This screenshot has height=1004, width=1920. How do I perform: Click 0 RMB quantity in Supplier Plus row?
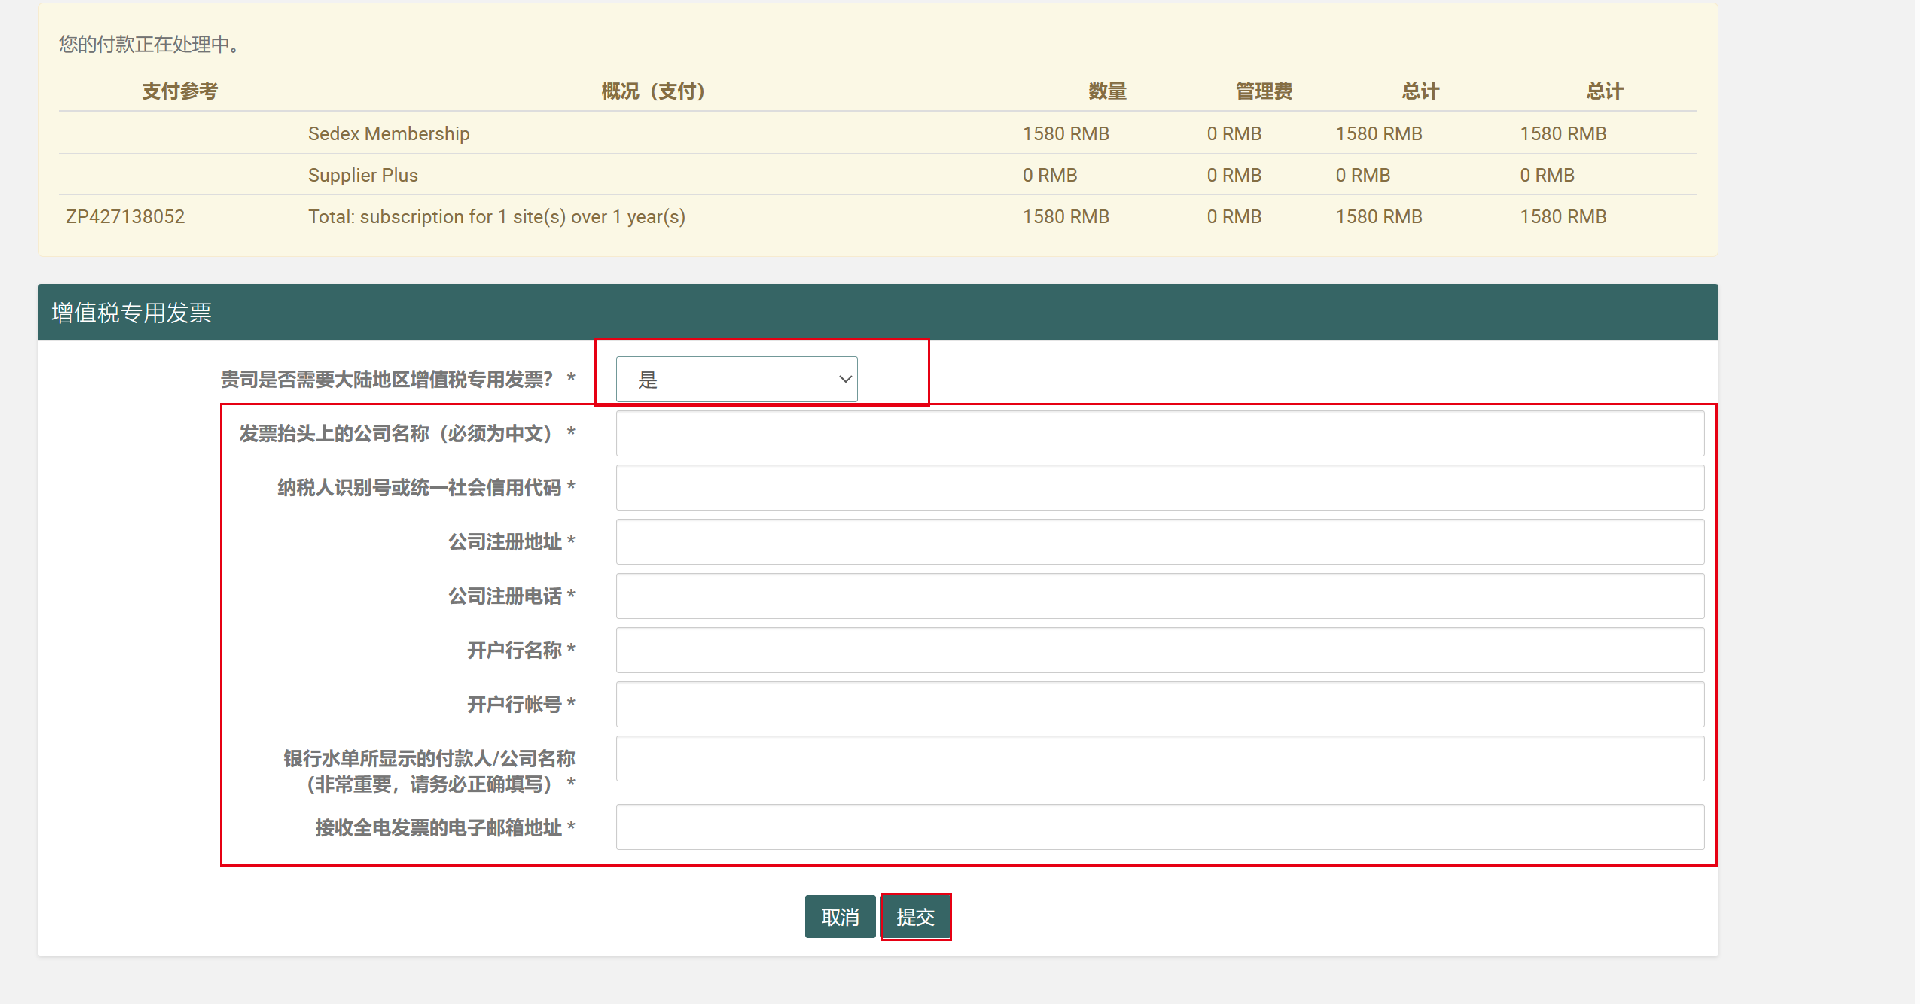coord(1050,175)
